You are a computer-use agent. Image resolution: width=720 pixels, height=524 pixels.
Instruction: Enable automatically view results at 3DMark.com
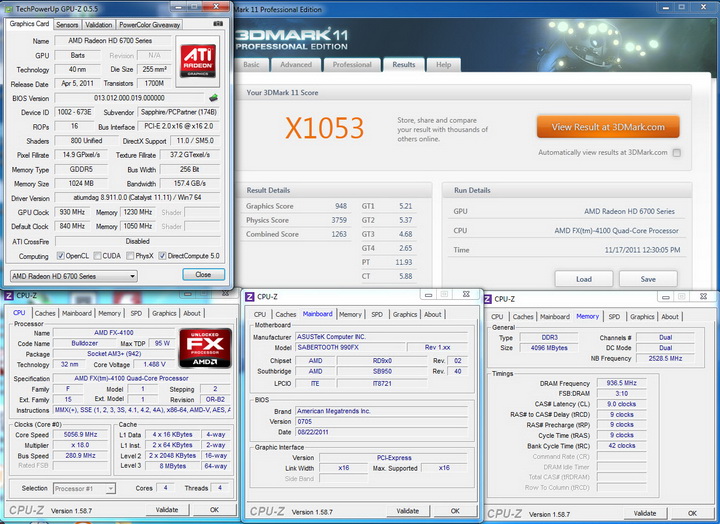(676, 153)
